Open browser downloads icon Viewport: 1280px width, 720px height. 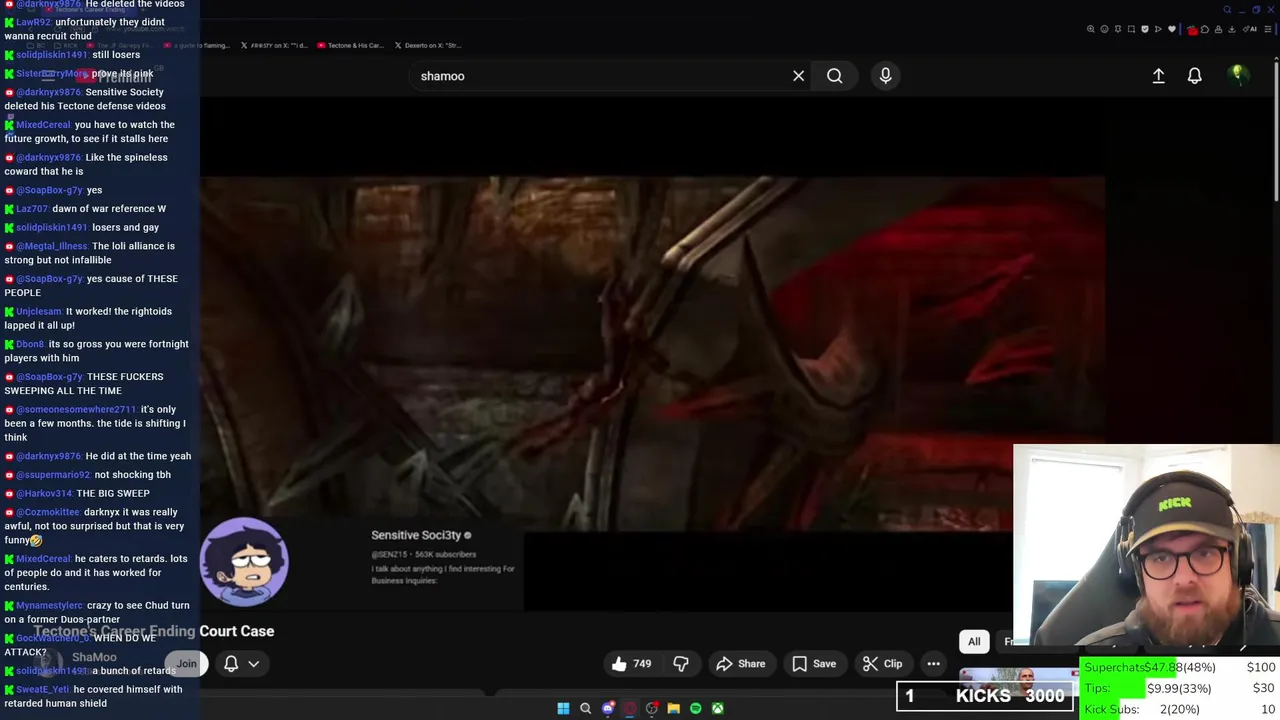1231,29
